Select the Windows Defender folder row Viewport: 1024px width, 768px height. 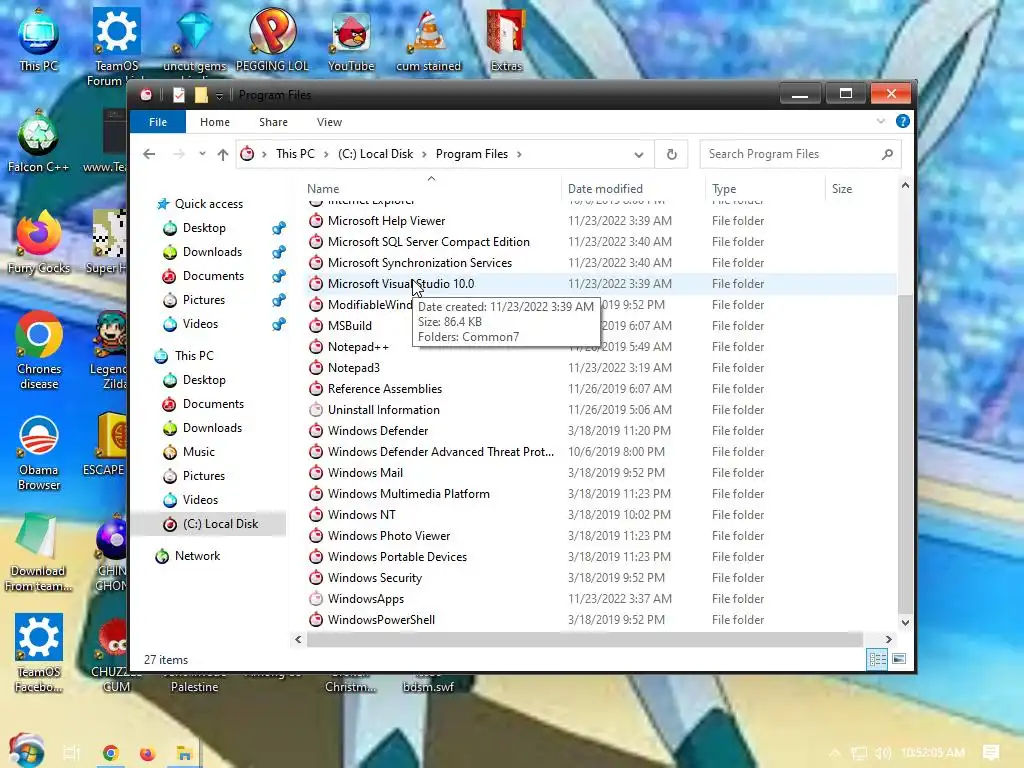(601, 431)
